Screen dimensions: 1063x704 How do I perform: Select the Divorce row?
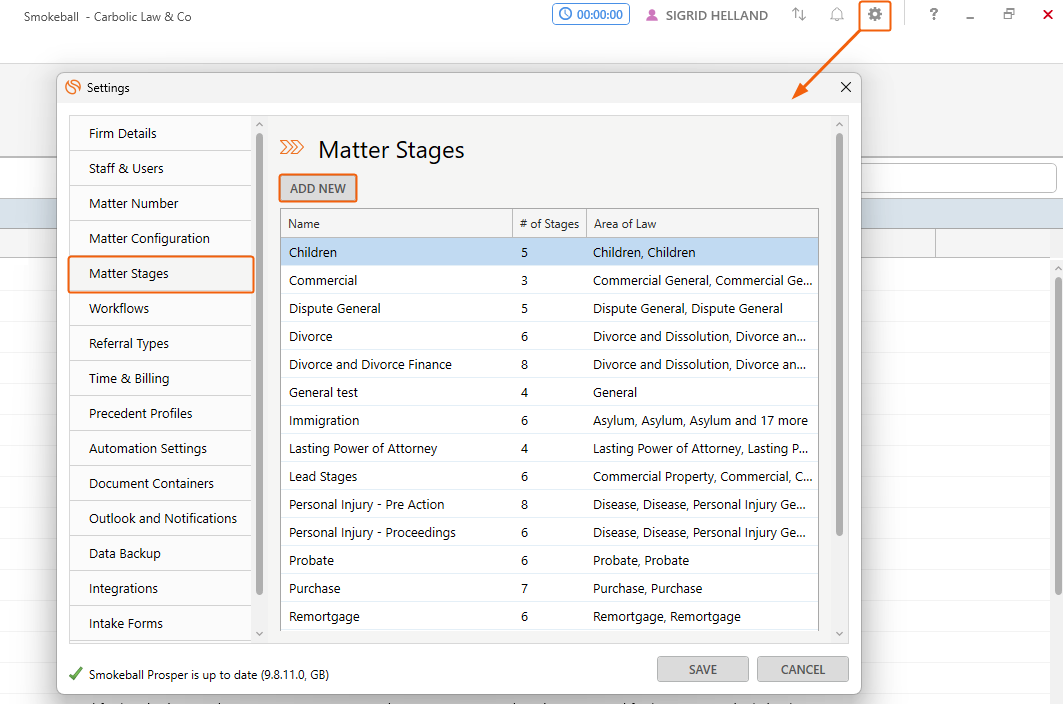549,336
